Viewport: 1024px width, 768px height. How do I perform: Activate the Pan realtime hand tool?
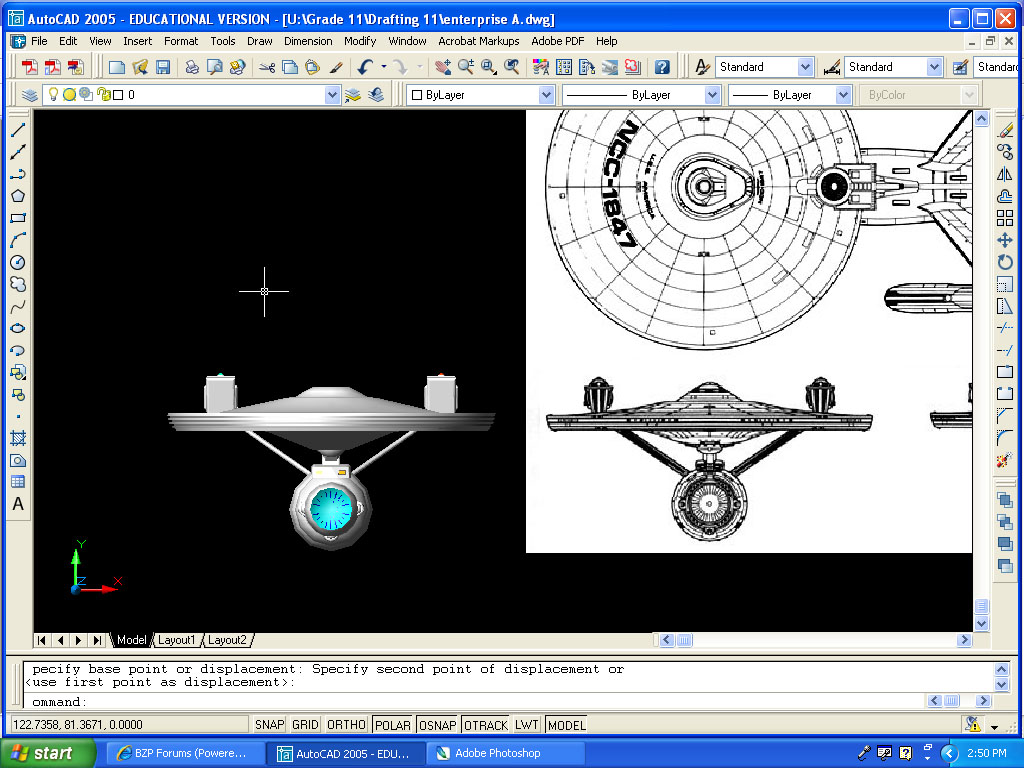(x=443, y=67)
